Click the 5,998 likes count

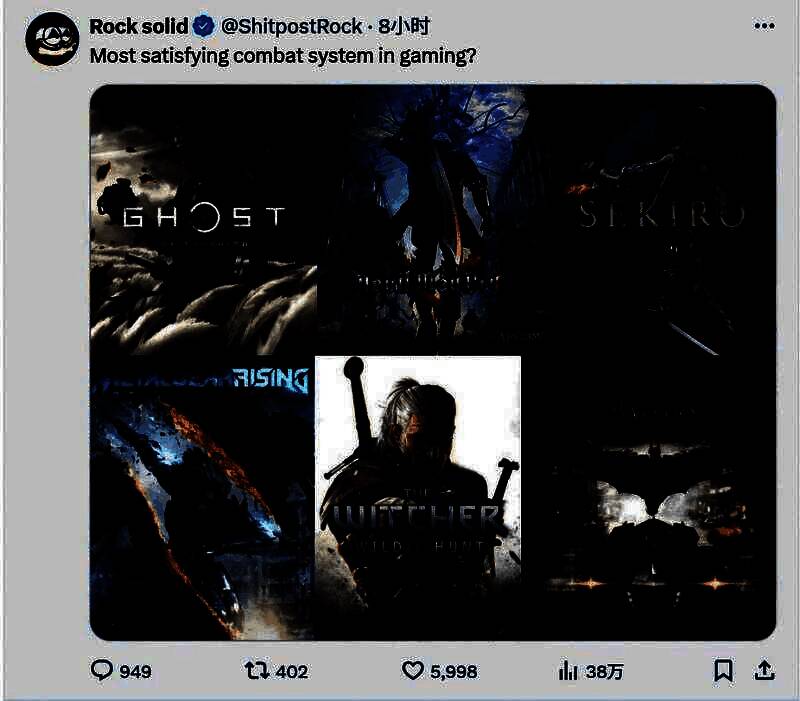tap(454, 672)
